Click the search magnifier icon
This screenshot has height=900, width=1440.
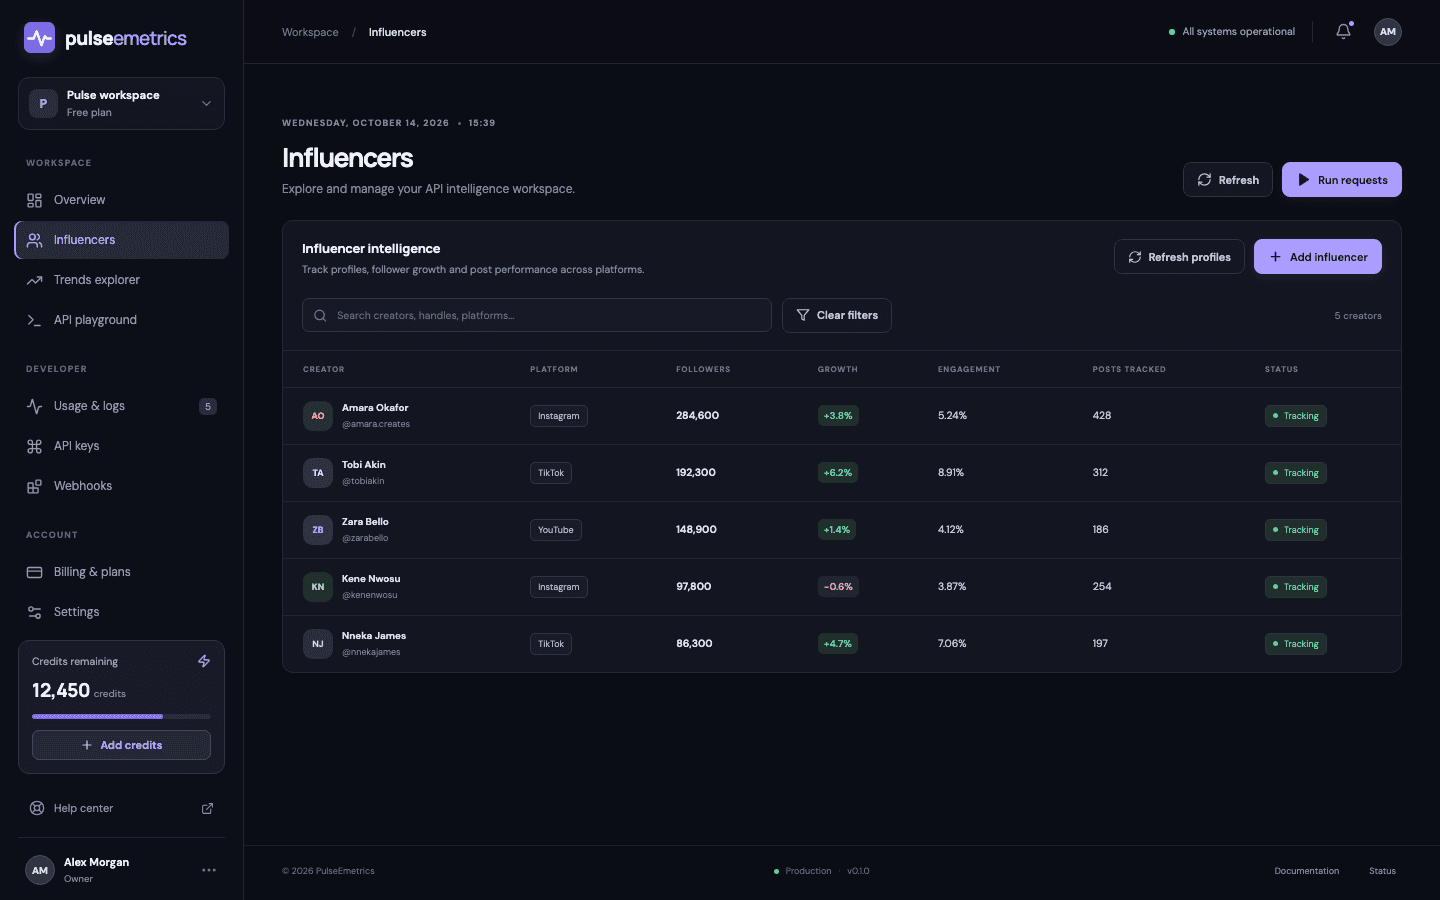320,315
